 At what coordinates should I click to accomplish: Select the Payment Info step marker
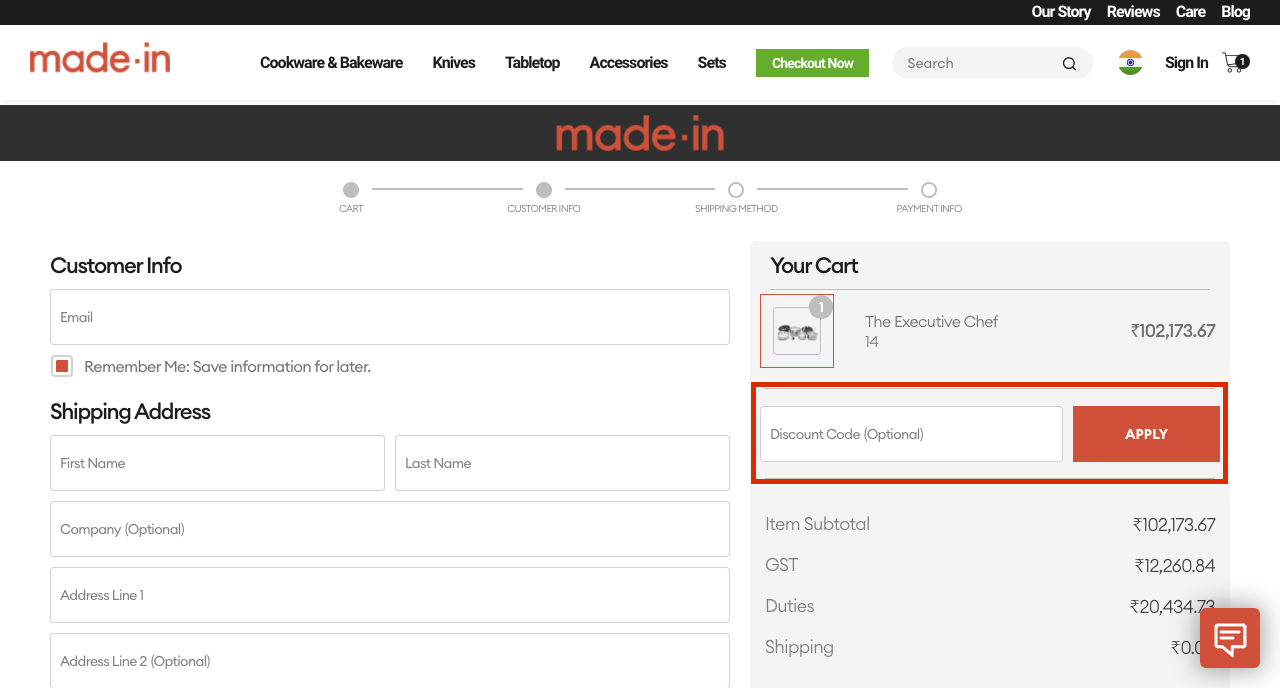929,190
